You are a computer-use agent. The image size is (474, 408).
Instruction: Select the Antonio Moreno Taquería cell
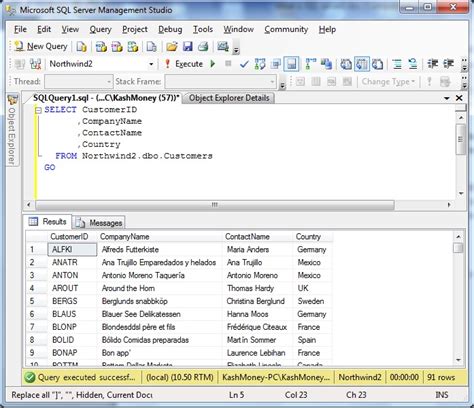pos(160,275)
